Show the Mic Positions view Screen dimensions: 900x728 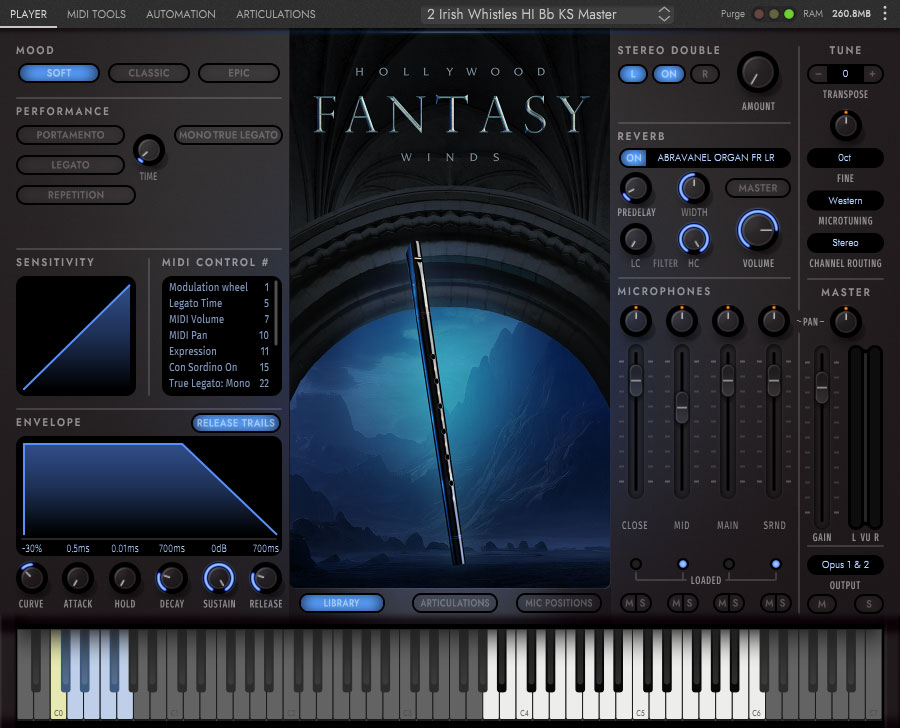tap(558, 603)
